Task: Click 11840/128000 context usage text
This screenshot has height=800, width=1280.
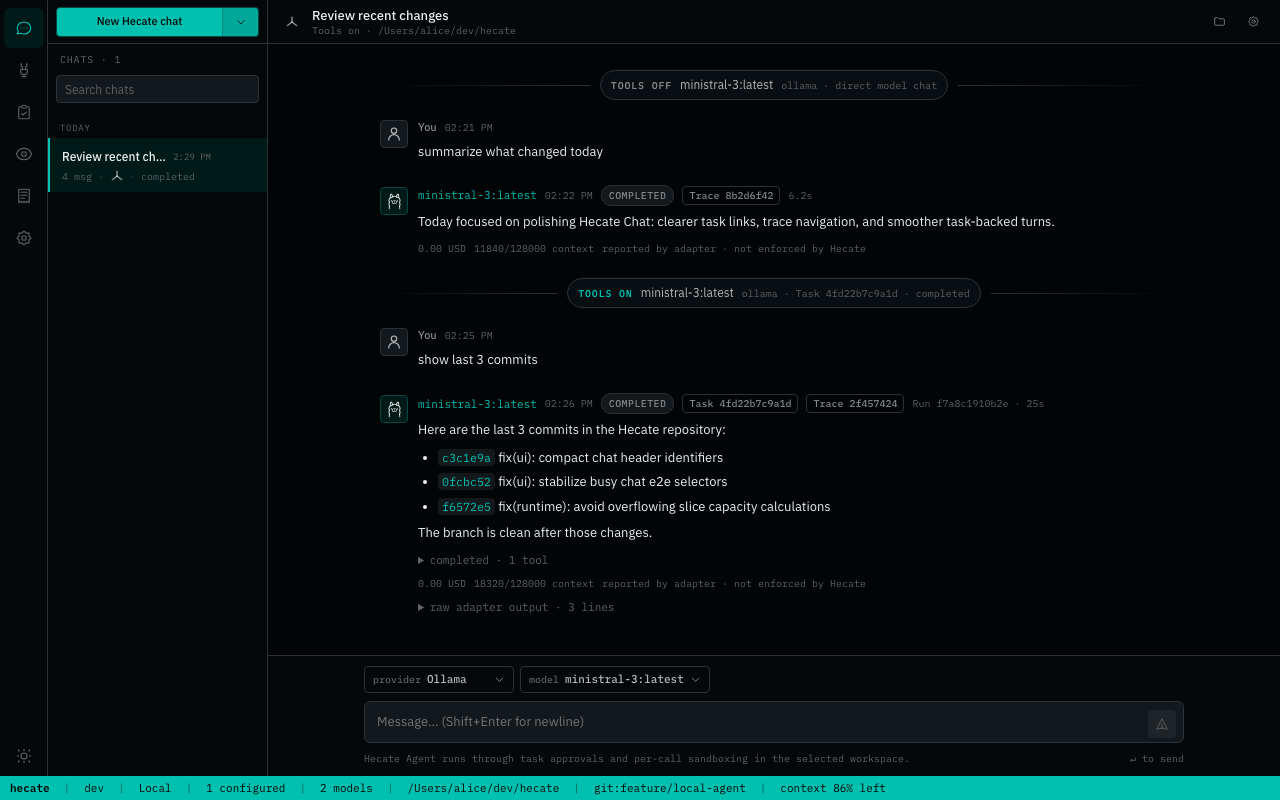Action: pyautogui.click(x=534, y=249)
